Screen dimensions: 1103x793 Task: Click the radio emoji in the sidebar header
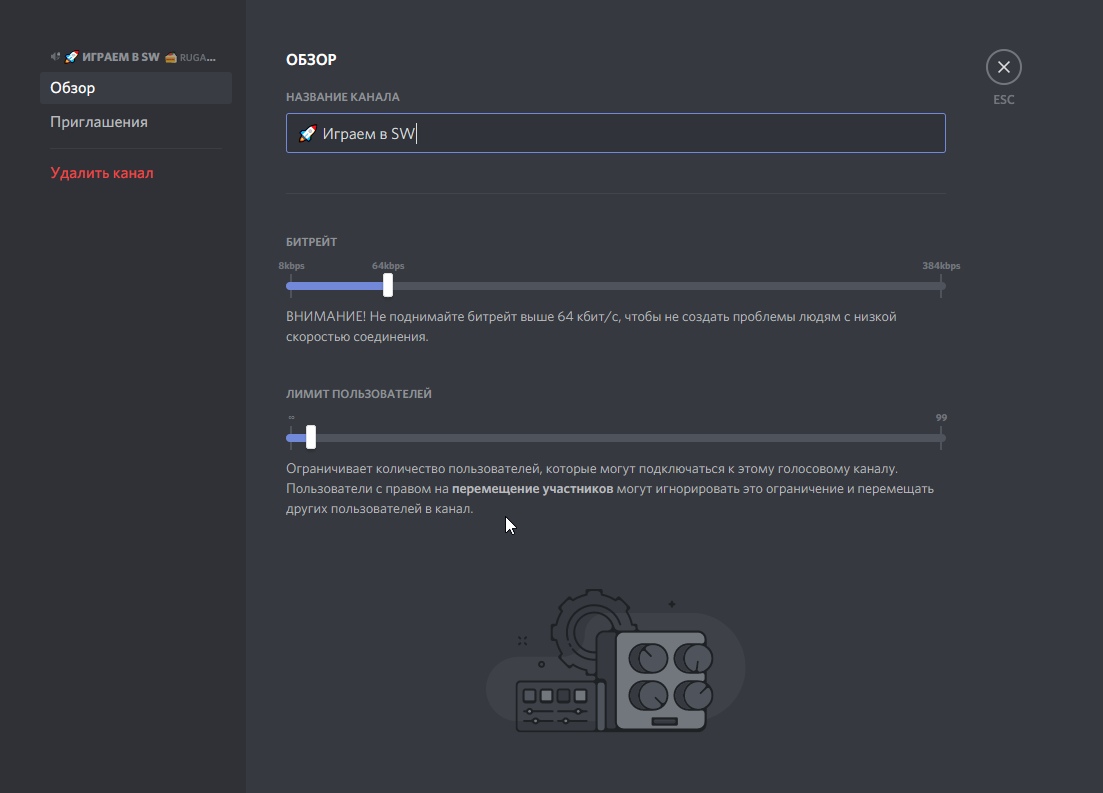click(x=170, y=58)
